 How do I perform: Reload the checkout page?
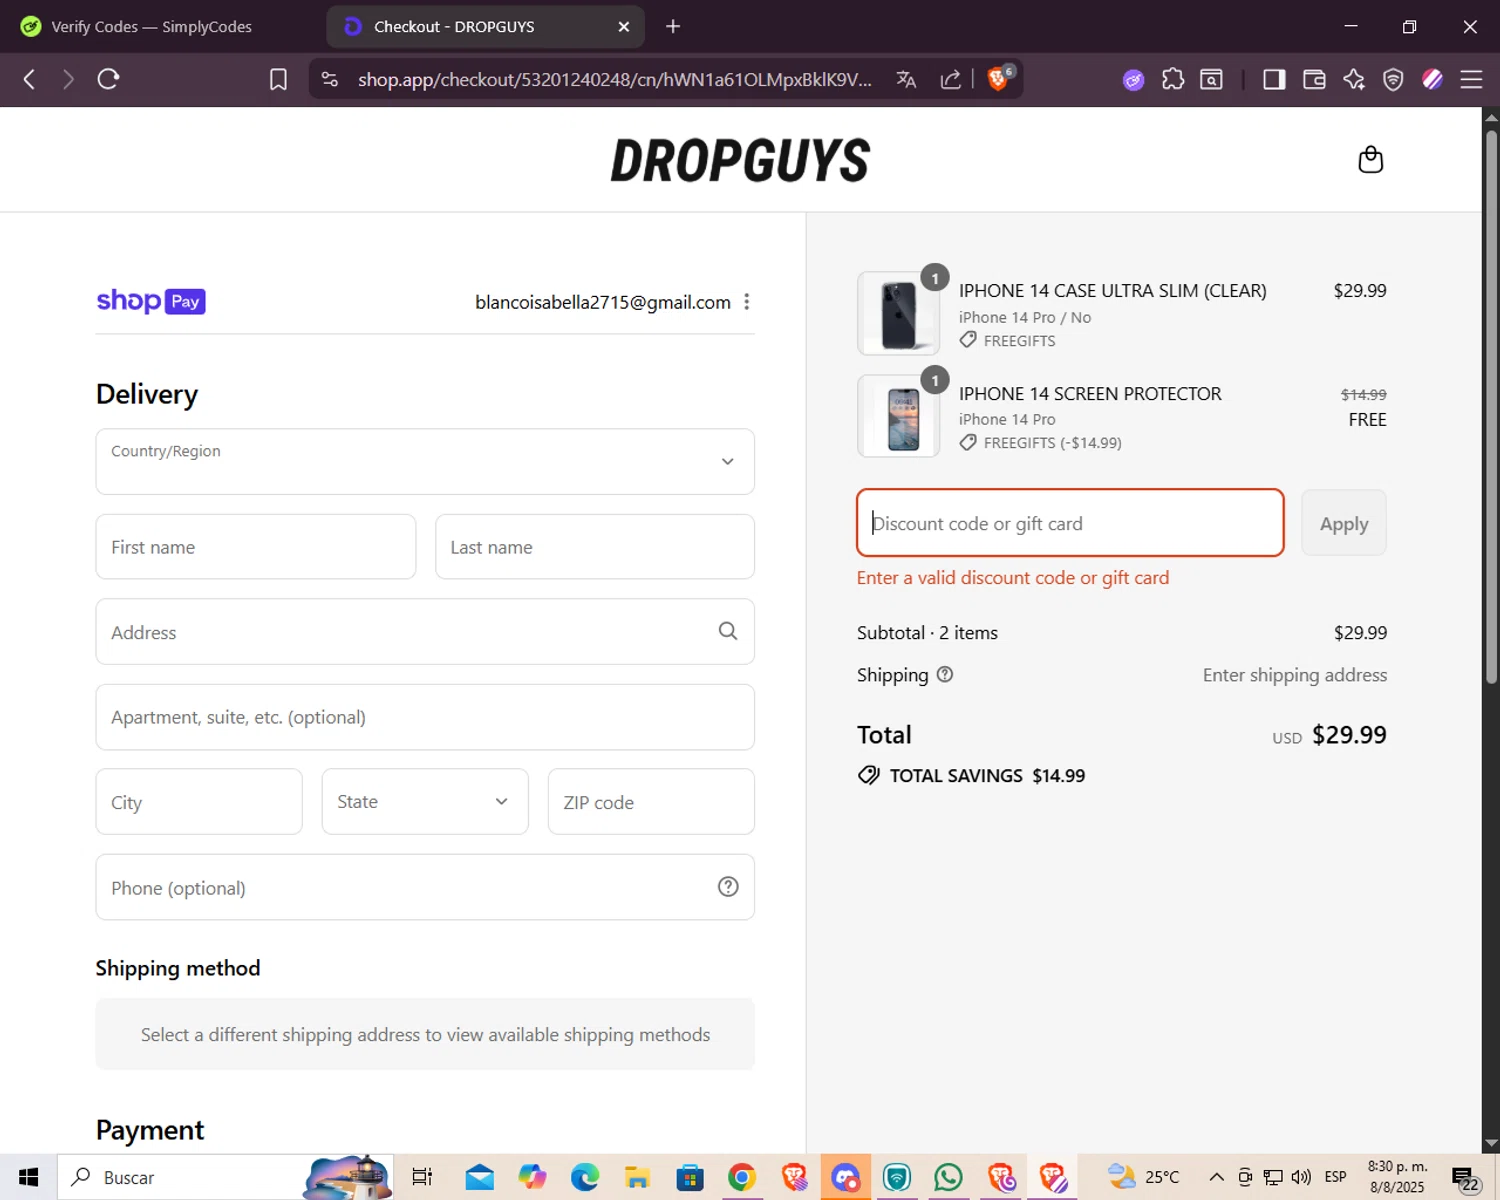[x=108, y=80]
